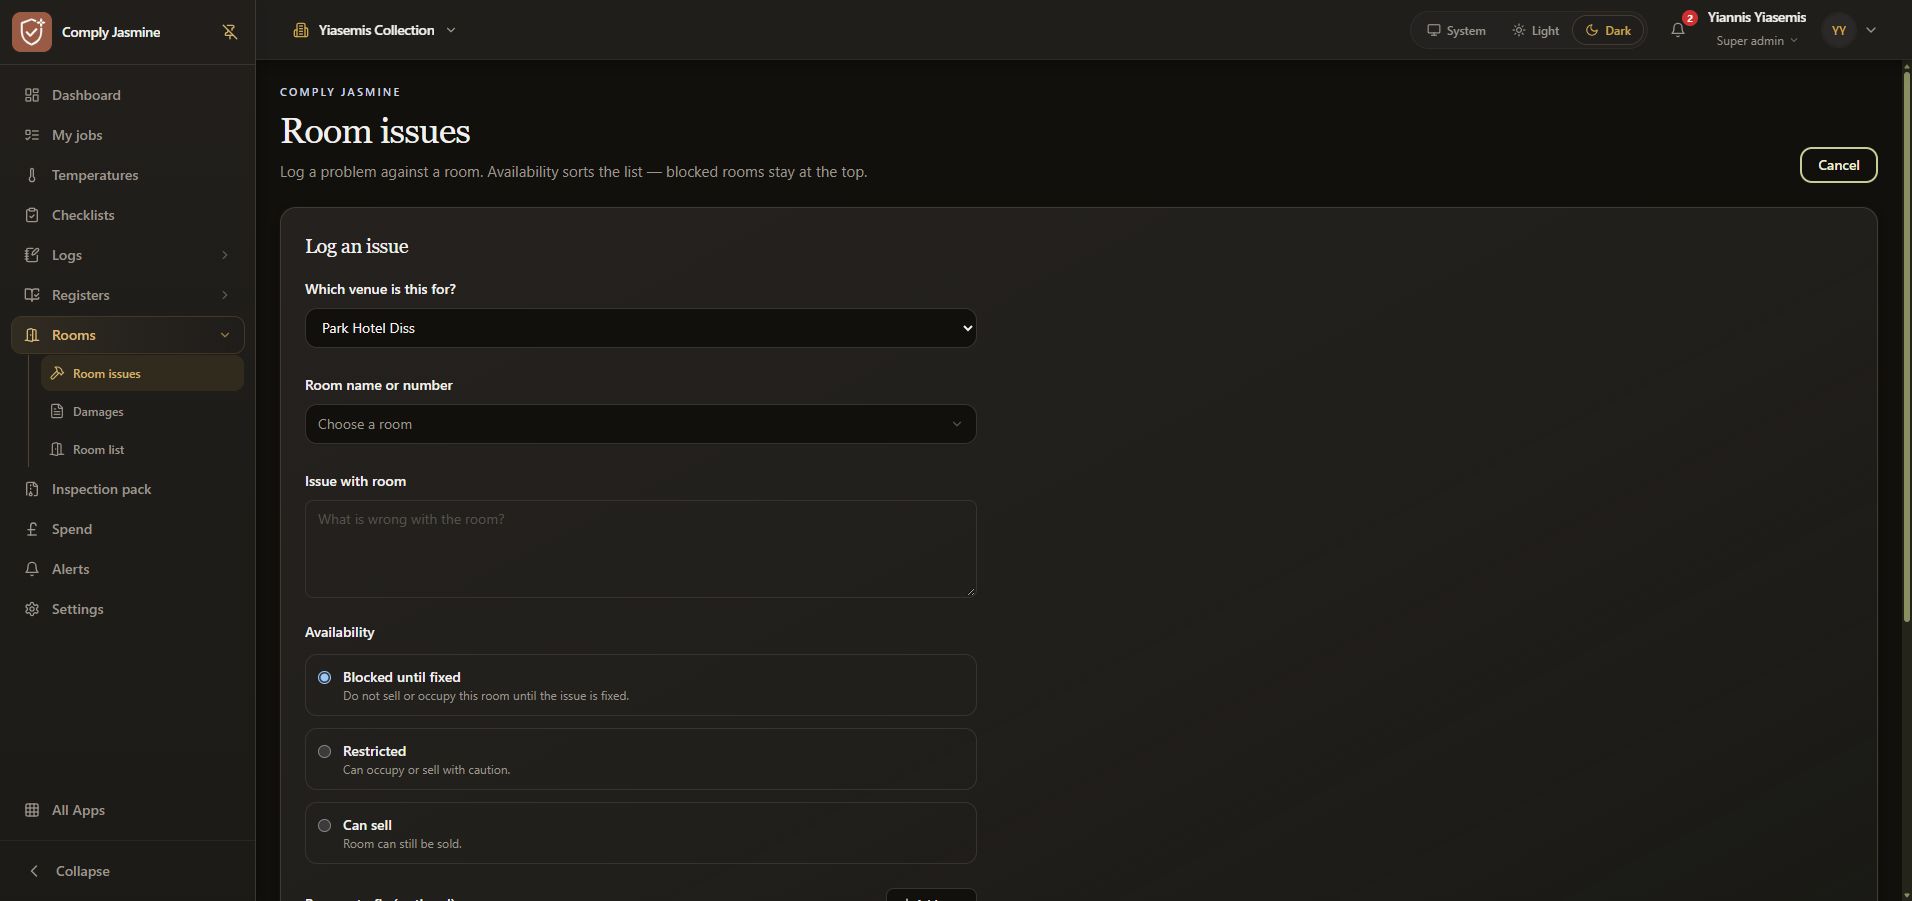This screenshot has height=901, width=1912.
Task: Click the Checklists clipboard icon
Action: [32, 215]
